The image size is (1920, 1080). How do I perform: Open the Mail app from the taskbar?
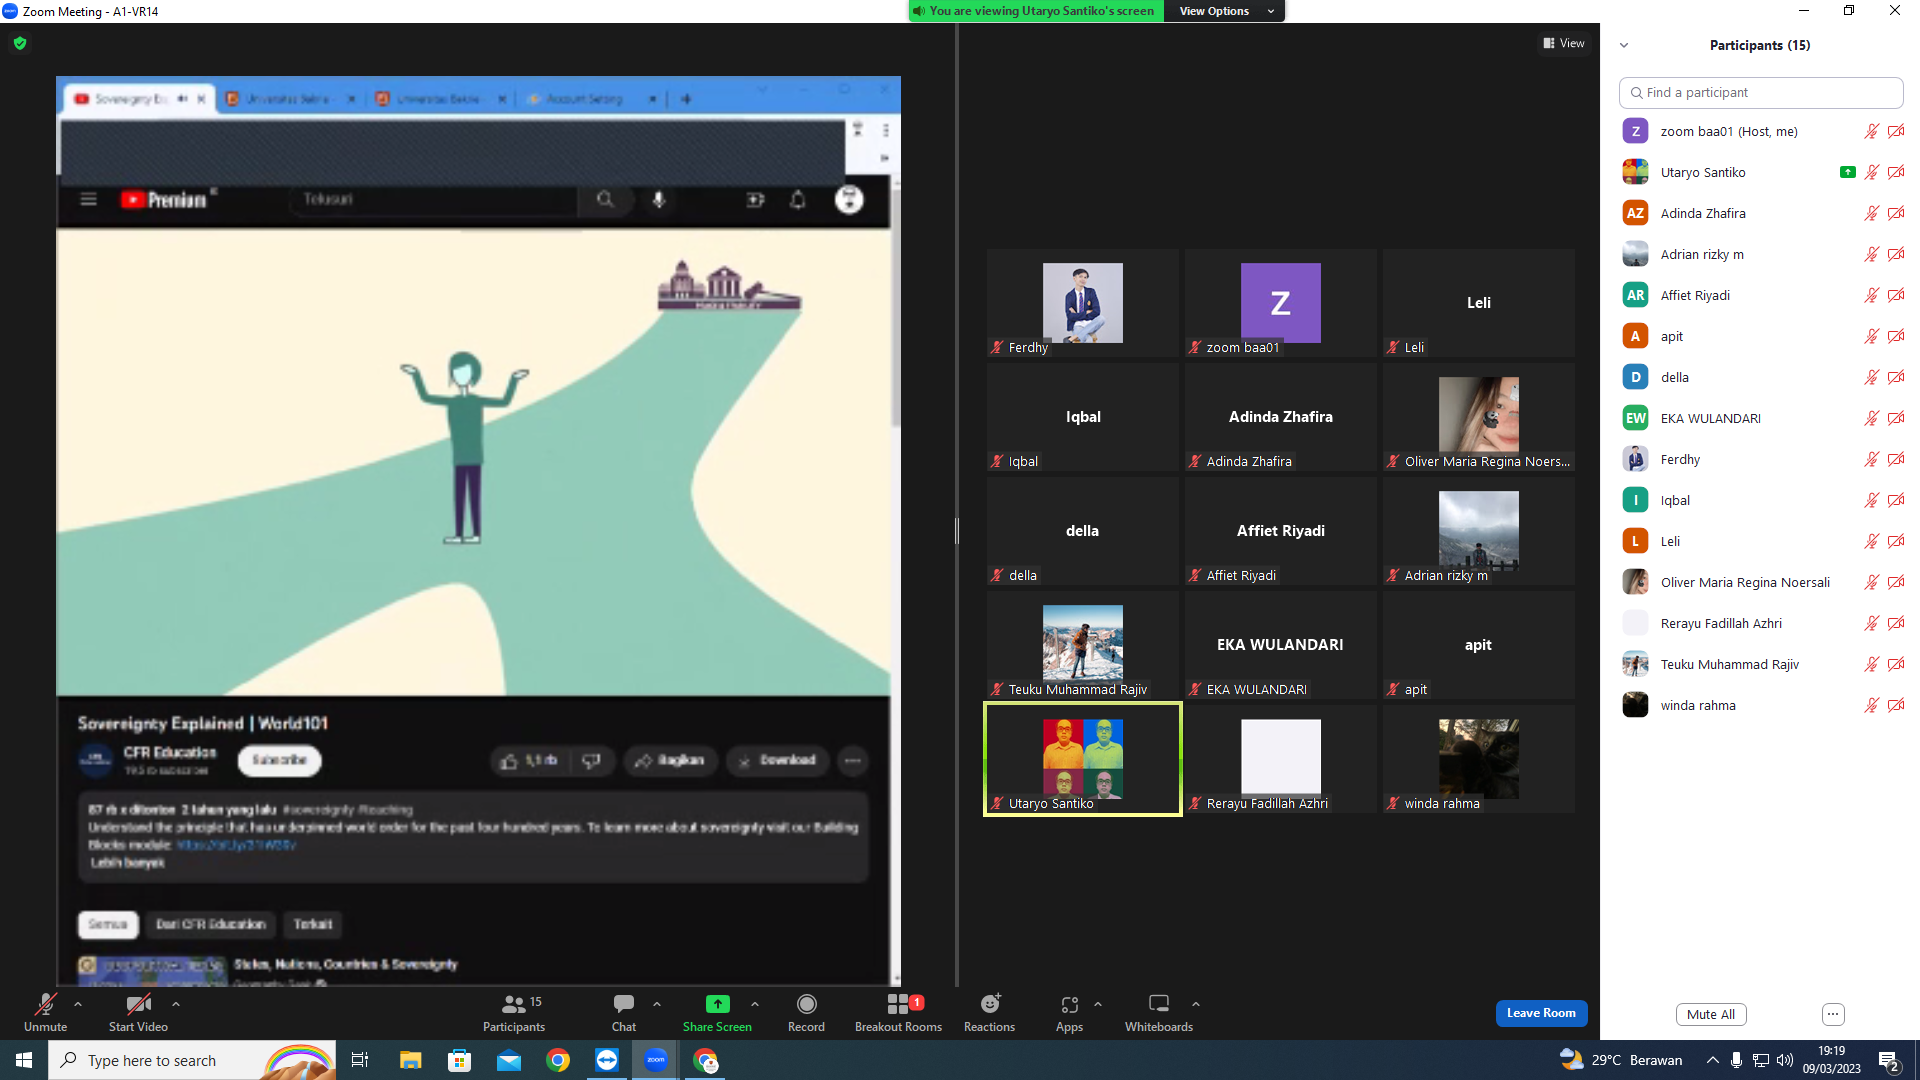pyautogui.click(x=509, y=1060)
